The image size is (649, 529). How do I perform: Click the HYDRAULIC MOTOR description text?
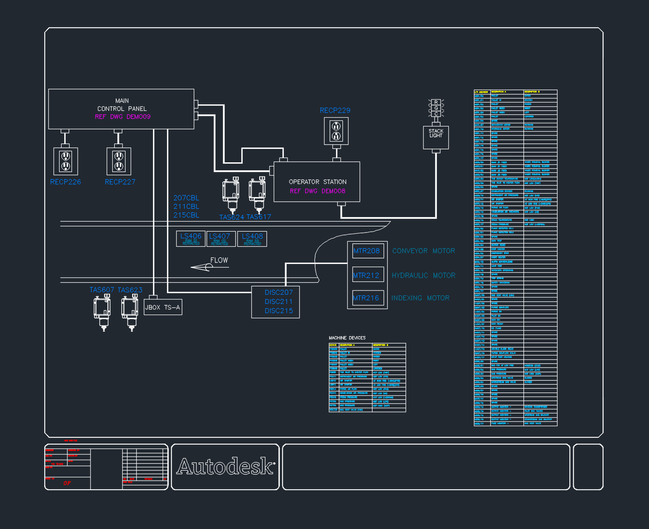(x=423, y=275)
